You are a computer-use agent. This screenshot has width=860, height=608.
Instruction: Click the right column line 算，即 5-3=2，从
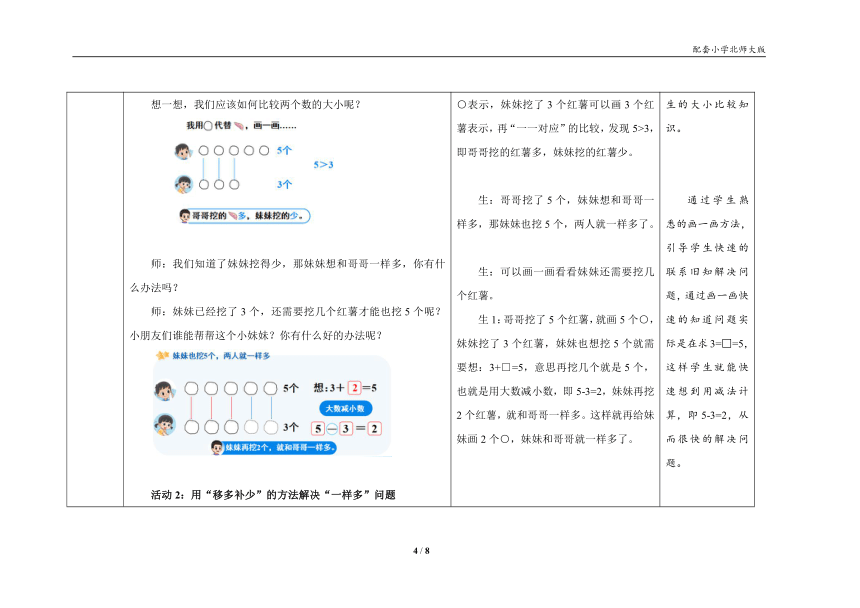(708, 415)
